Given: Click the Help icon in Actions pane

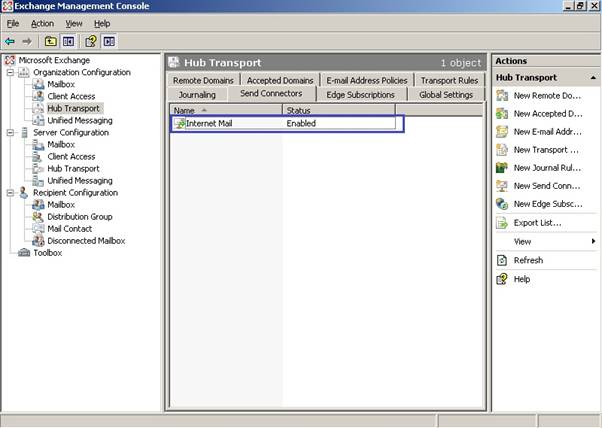Looking at the screenshot, I should click(x=502, y=279).
